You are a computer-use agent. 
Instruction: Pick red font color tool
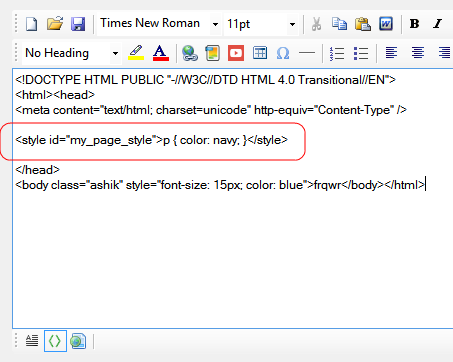[161, 53]
